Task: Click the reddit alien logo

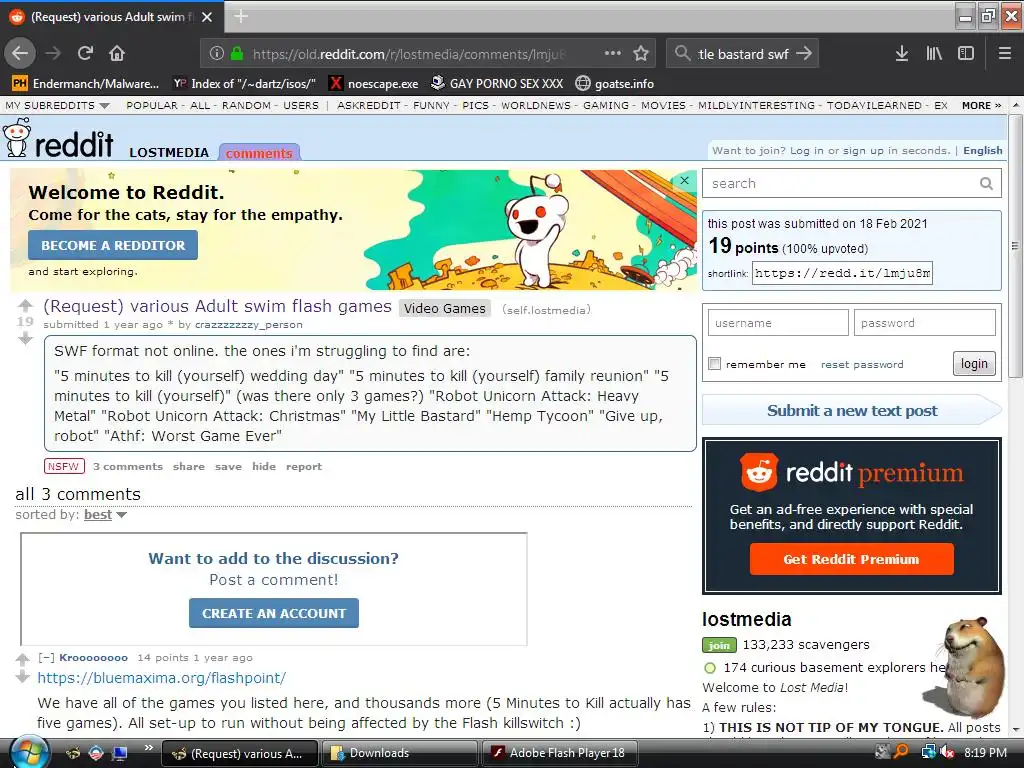Action: [16, 138]
